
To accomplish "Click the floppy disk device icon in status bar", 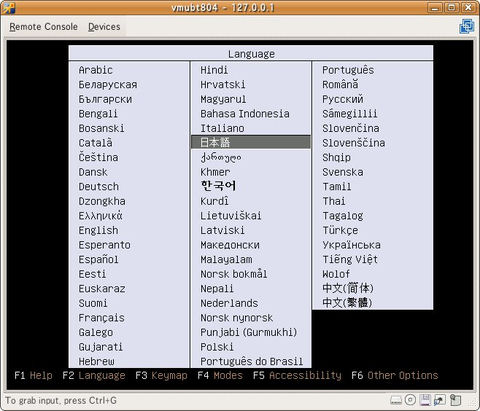I will (x=425, y=400).
